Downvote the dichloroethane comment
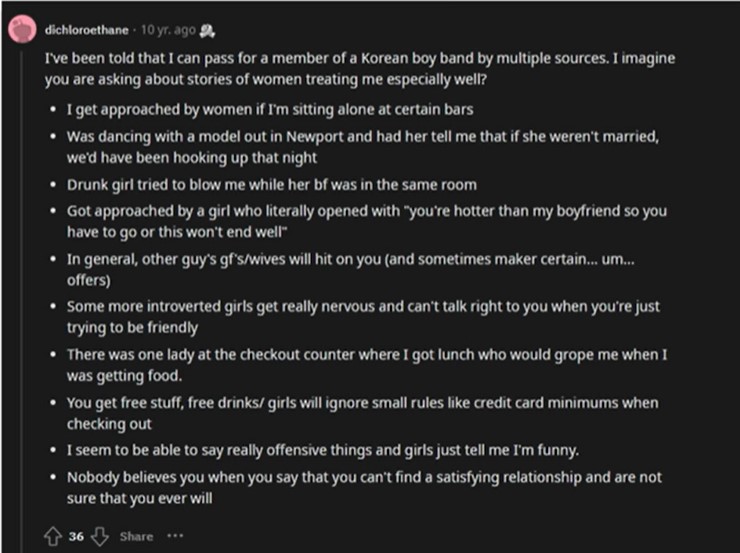This screenshot has width=740, height=553. (99, 536)
